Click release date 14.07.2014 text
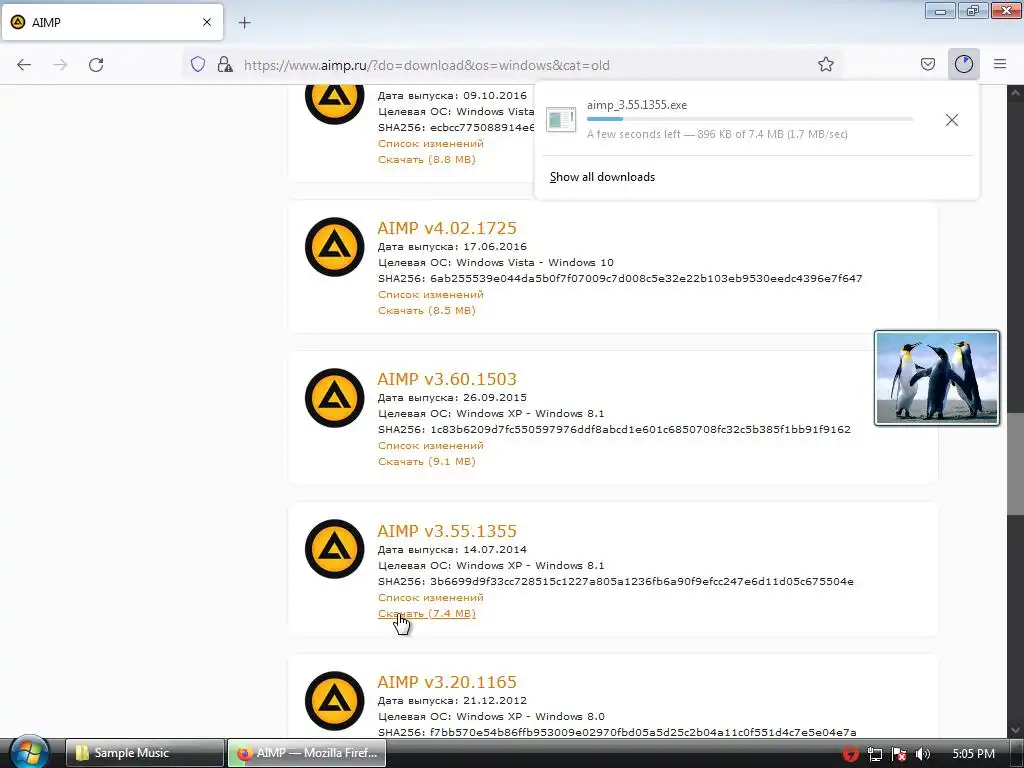Viewport: 1024px width, 768px height. (494, 549)
